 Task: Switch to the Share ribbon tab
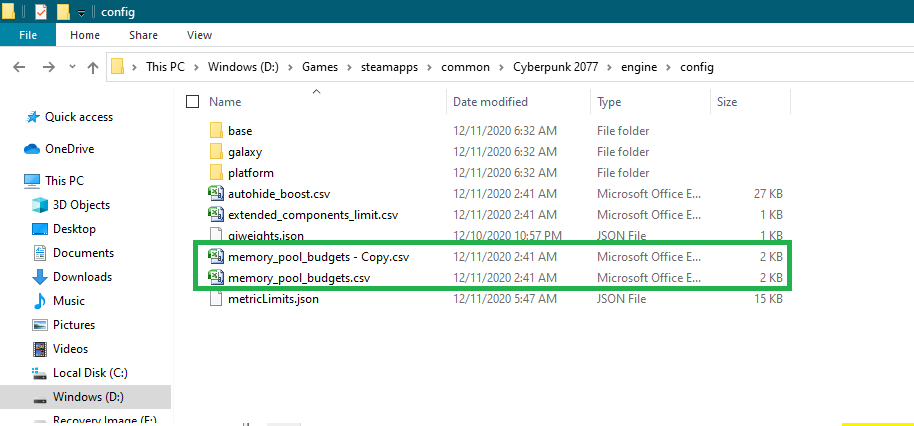pos(143,35)
